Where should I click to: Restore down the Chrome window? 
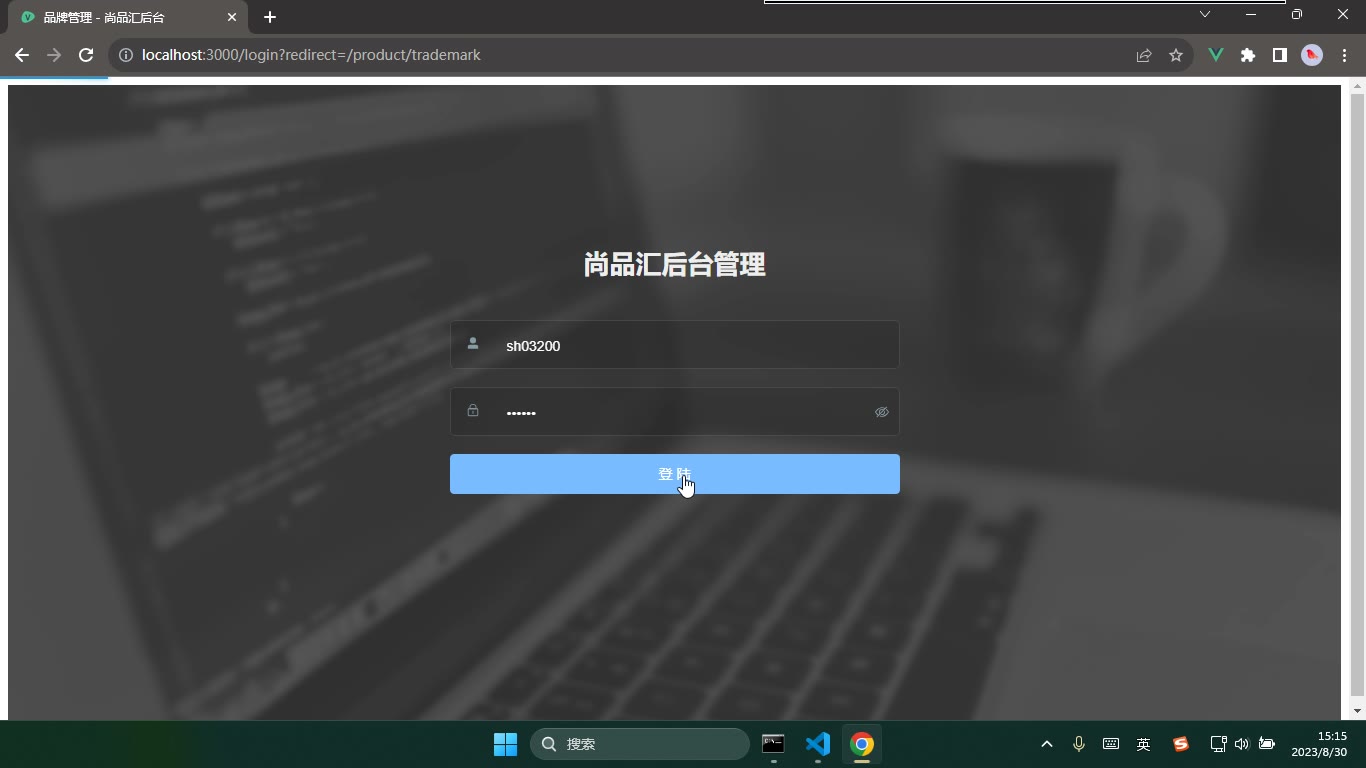tap(1297, 14)
